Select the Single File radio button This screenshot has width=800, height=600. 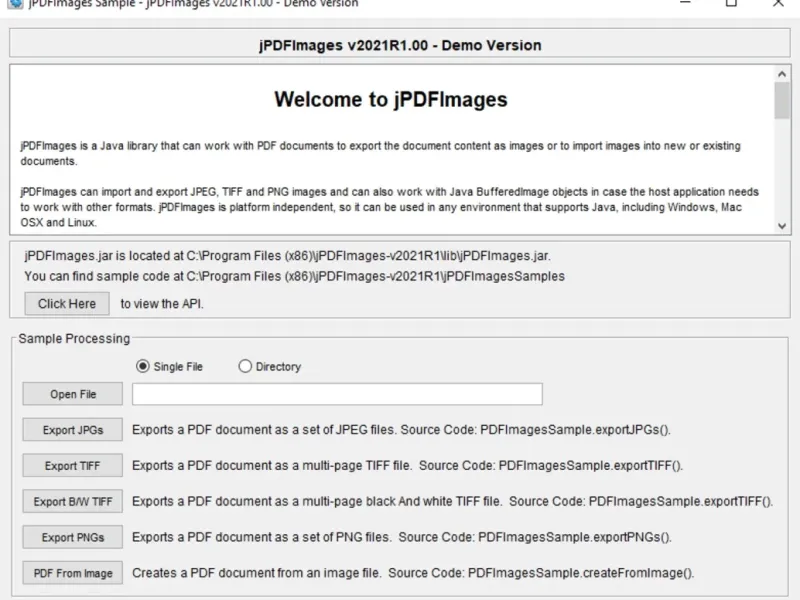[x=143, y=366]
